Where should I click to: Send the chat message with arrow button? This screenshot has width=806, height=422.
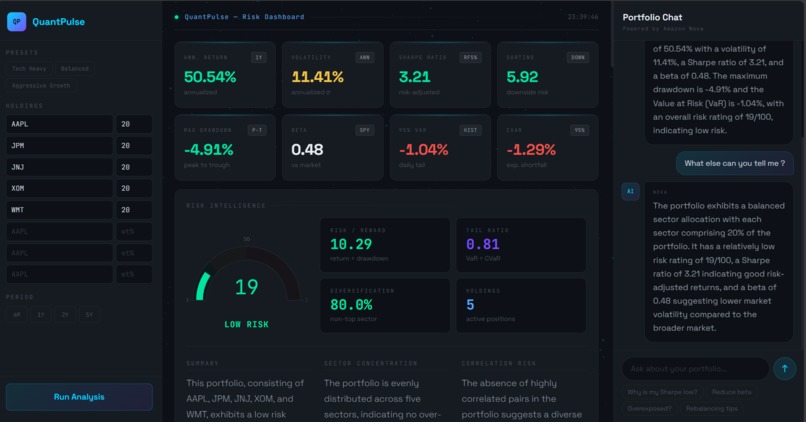(x=784, y=368)
